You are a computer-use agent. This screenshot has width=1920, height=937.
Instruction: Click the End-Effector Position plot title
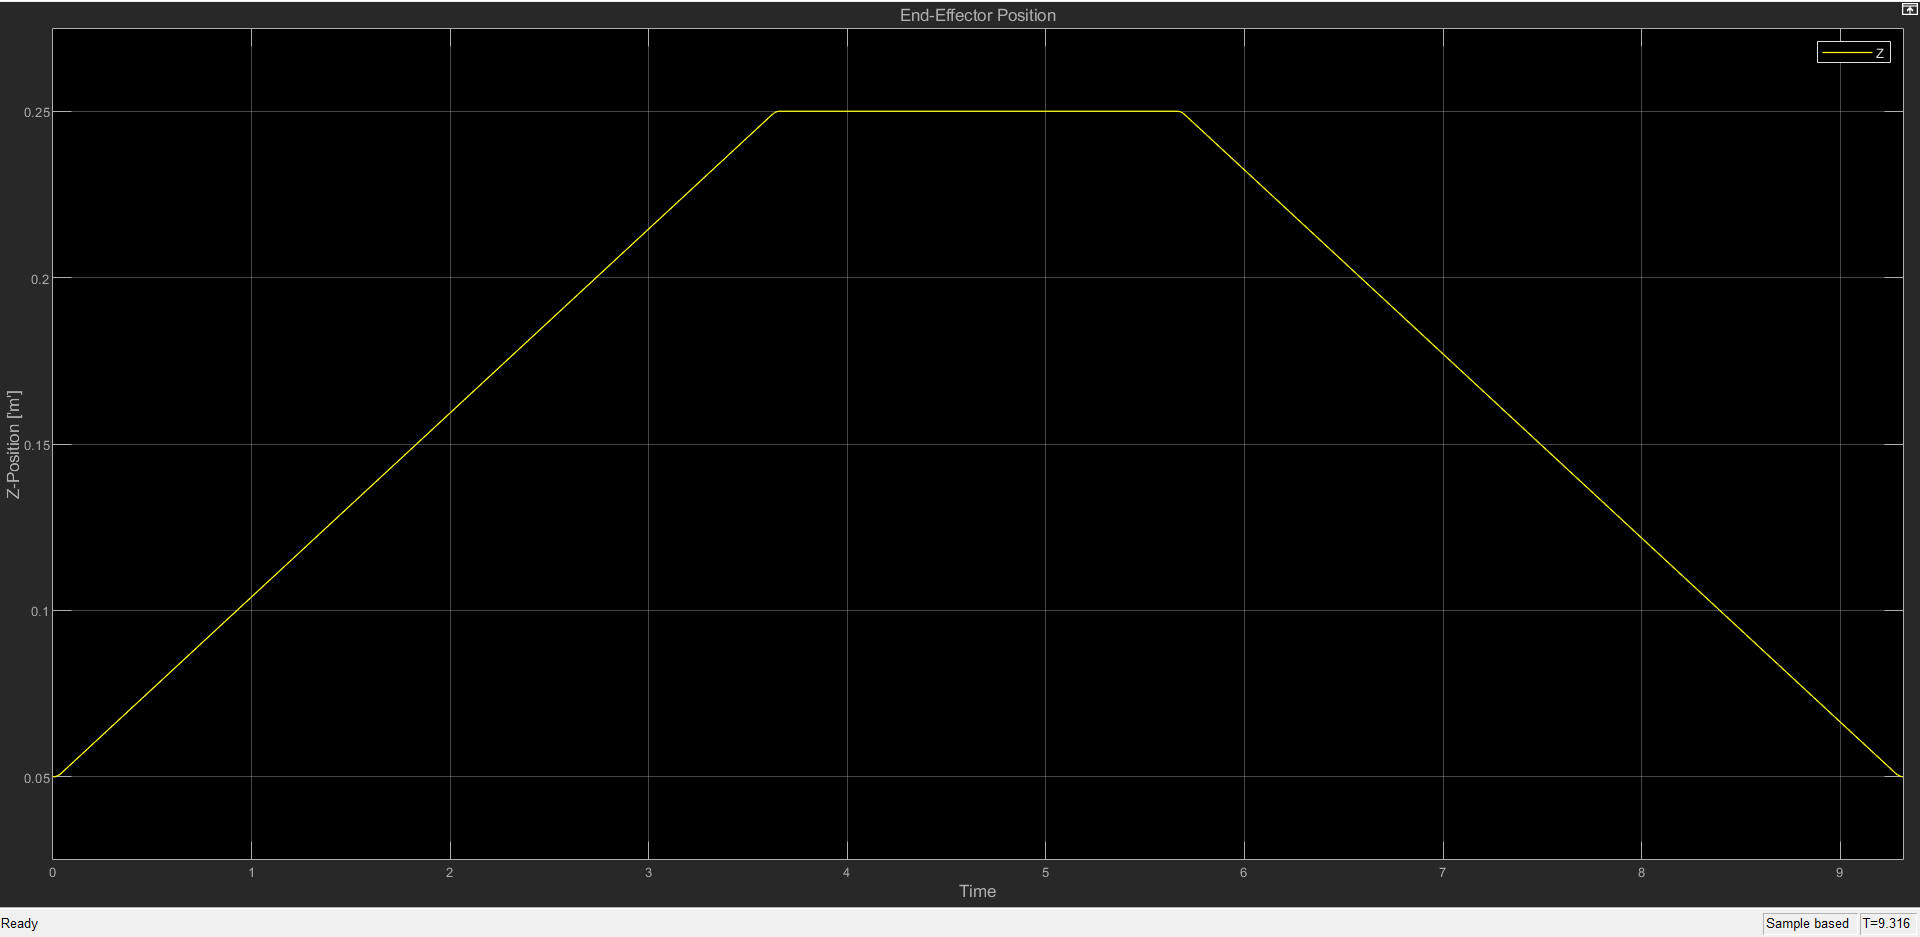pyautogui.click(x=977, y=15)
